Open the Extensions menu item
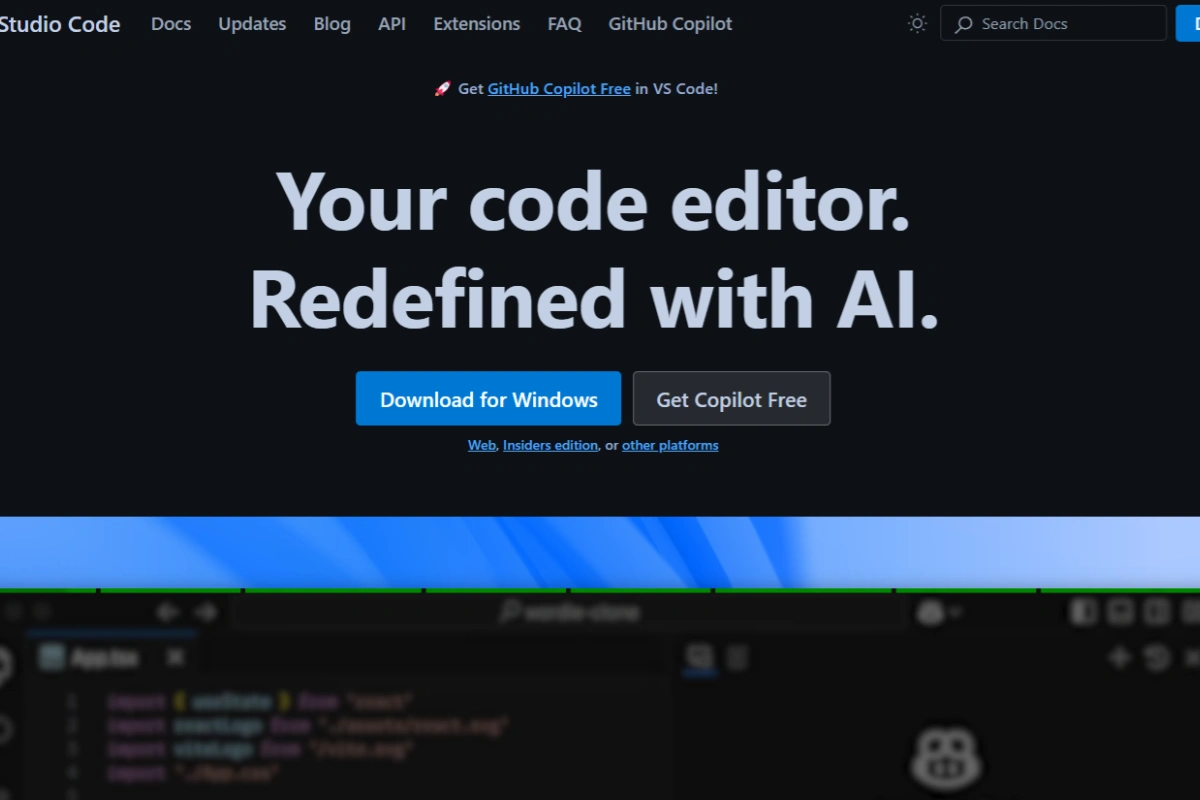This screenshot has width=1200, height=800. pyautogui.click(x=477, y=24)
